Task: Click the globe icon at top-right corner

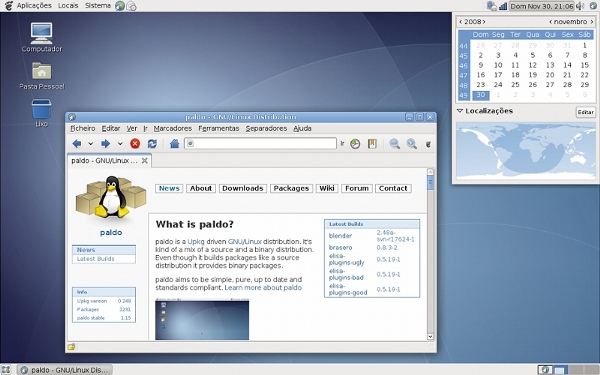Action: tap(593, 6)
